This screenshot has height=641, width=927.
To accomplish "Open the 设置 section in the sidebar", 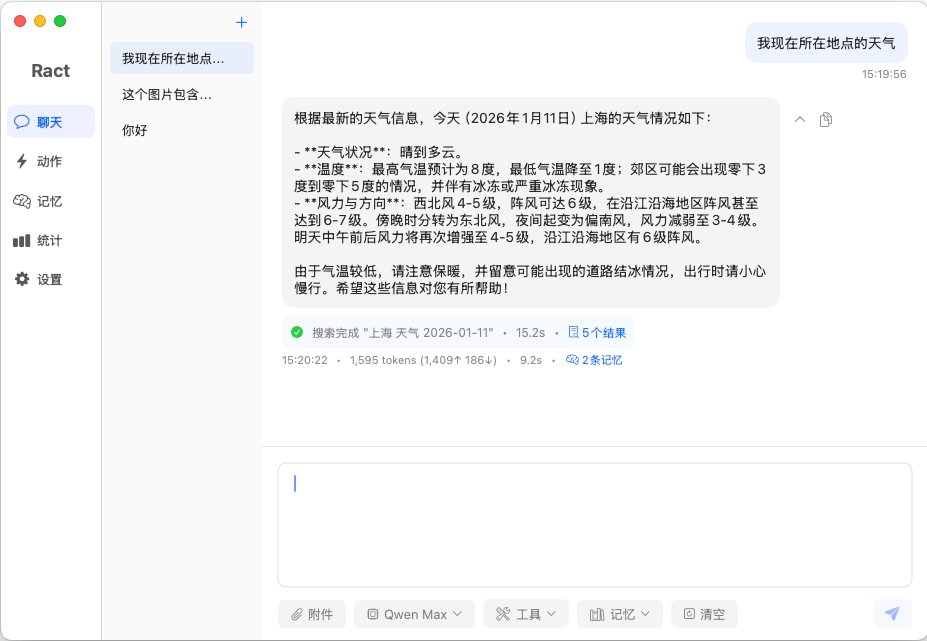I will (51, 279).
